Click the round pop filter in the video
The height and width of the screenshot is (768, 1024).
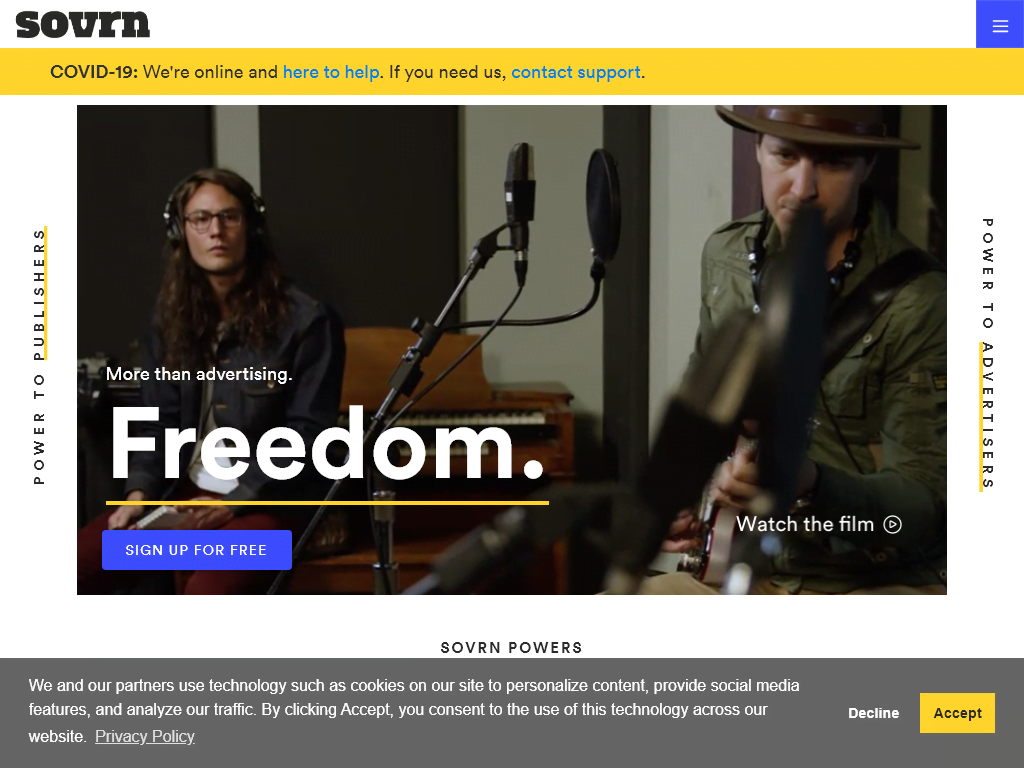click(x=603, y=202)
